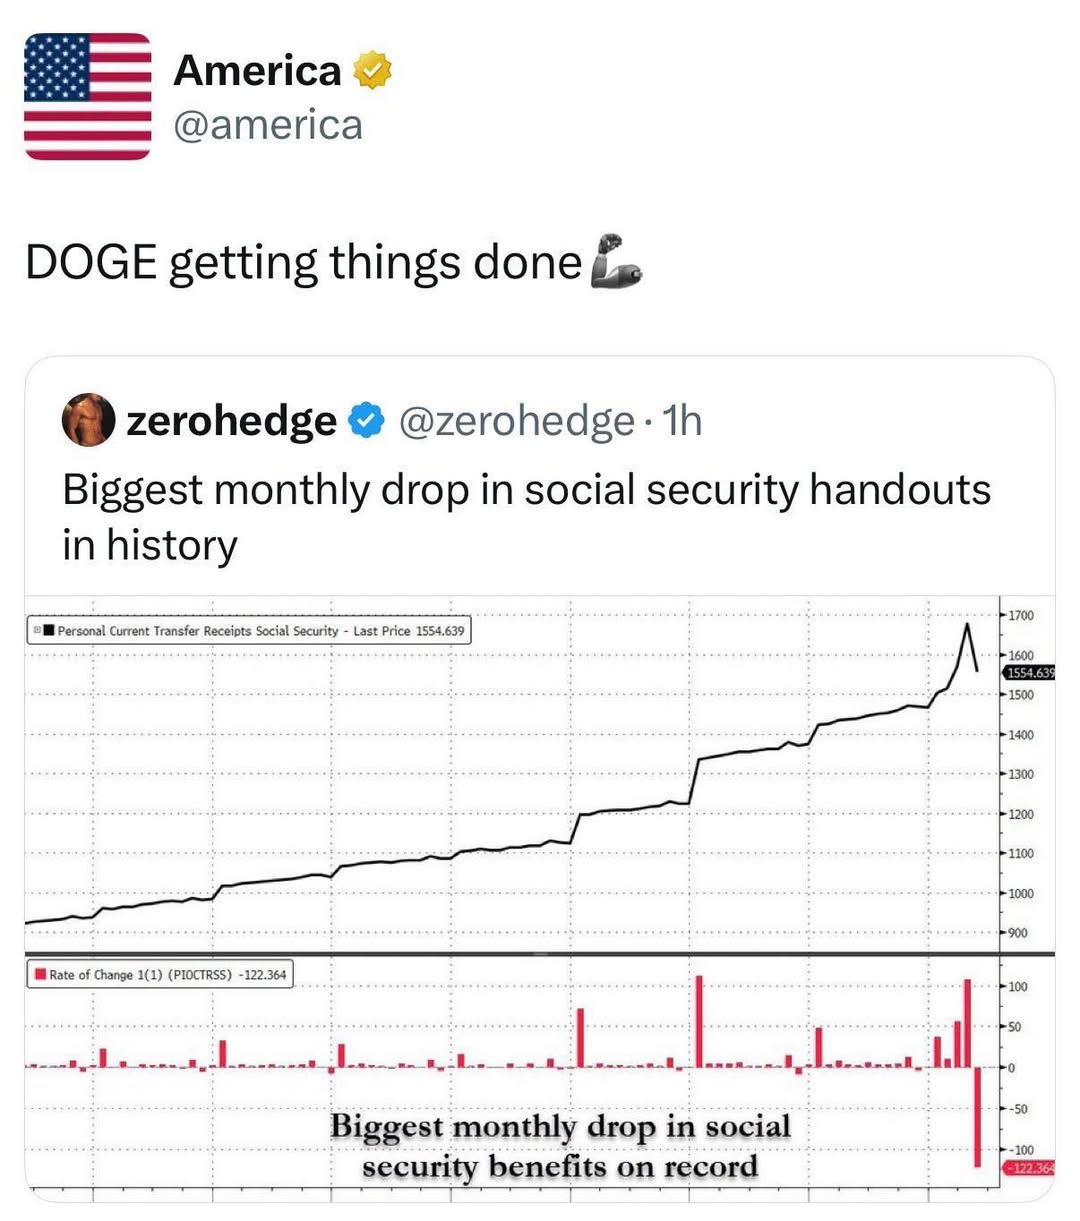Click the America display name
Viewport: 1080px width, 1221px height.
pyautogui.click(x=257, y=70)
